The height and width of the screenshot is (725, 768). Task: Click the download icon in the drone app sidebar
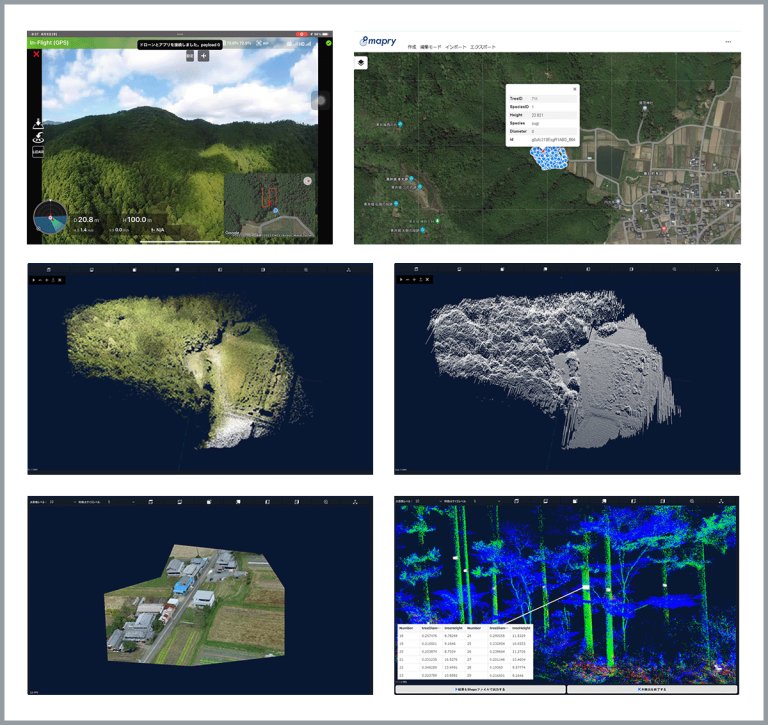[x=38, y=122]
